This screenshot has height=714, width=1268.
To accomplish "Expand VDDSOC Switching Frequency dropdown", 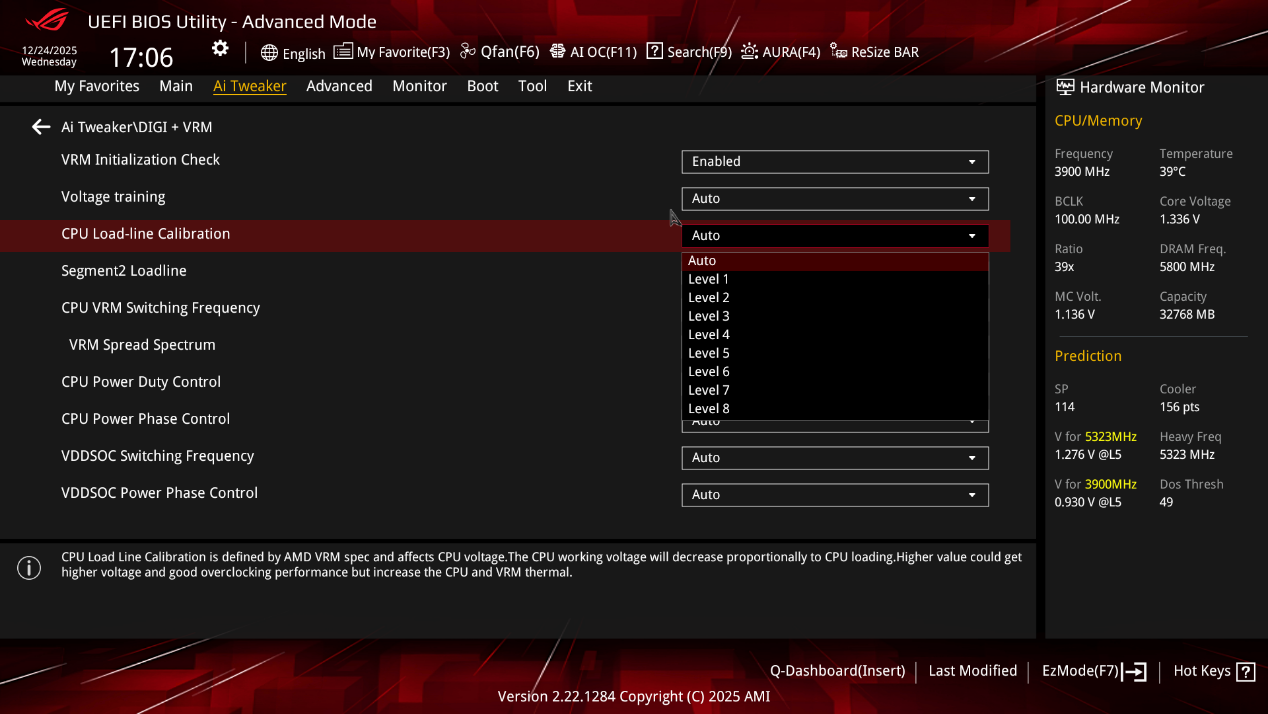I will (x=834, y=458).
